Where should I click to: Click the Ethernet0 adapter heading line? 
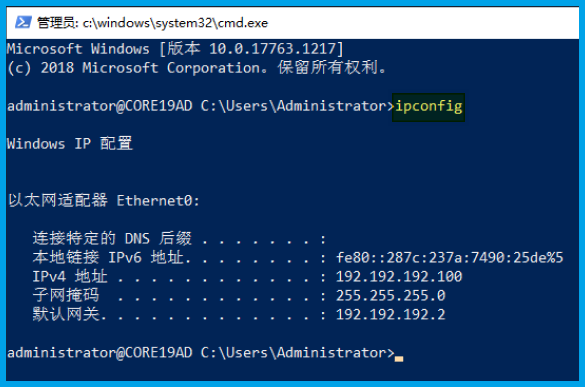point(104,201)
